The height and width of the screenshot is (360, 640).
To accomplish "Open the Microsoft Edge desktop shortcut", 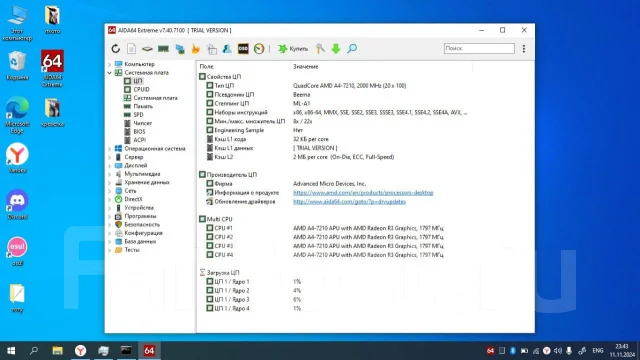I will click(17, 115).
